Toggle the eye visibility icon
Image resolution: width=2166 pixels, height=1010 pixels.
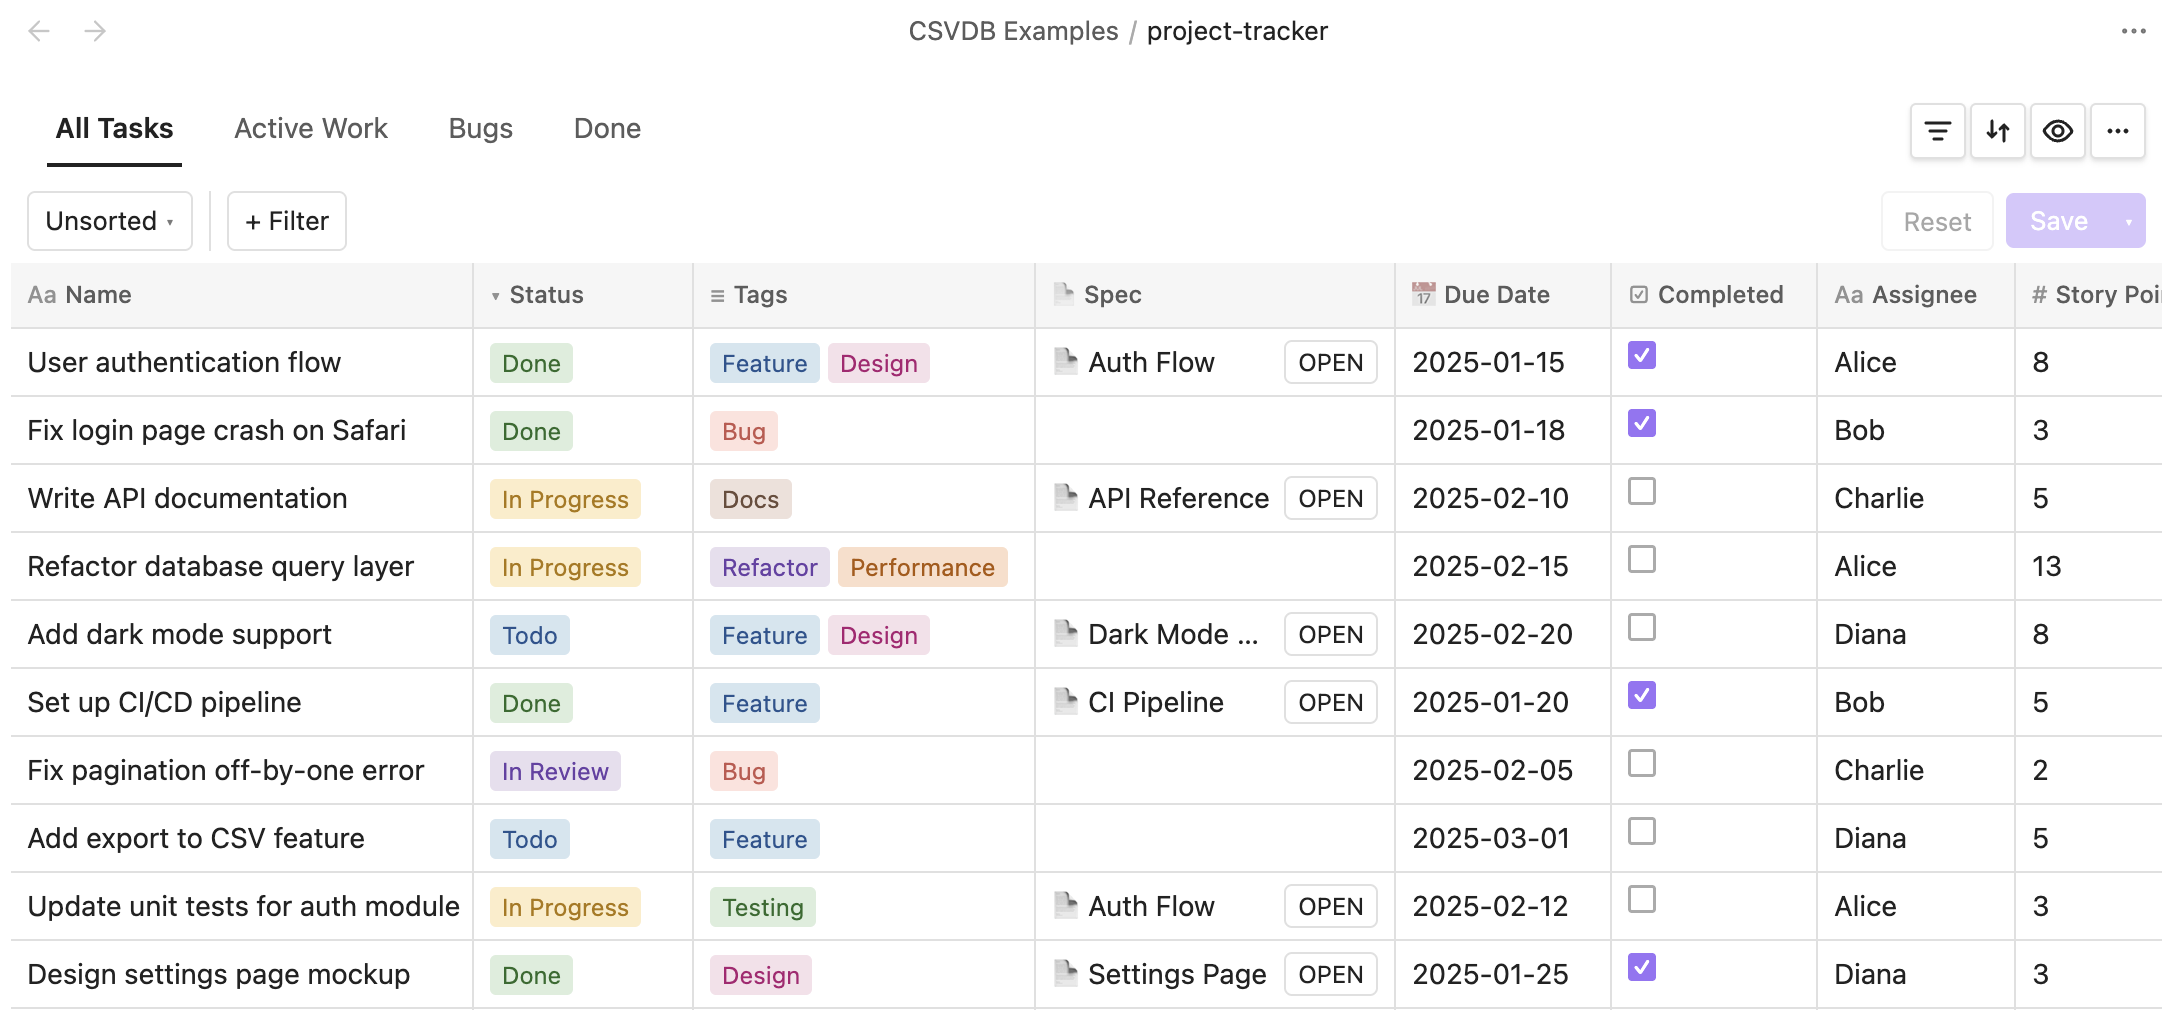(2057, 131)
